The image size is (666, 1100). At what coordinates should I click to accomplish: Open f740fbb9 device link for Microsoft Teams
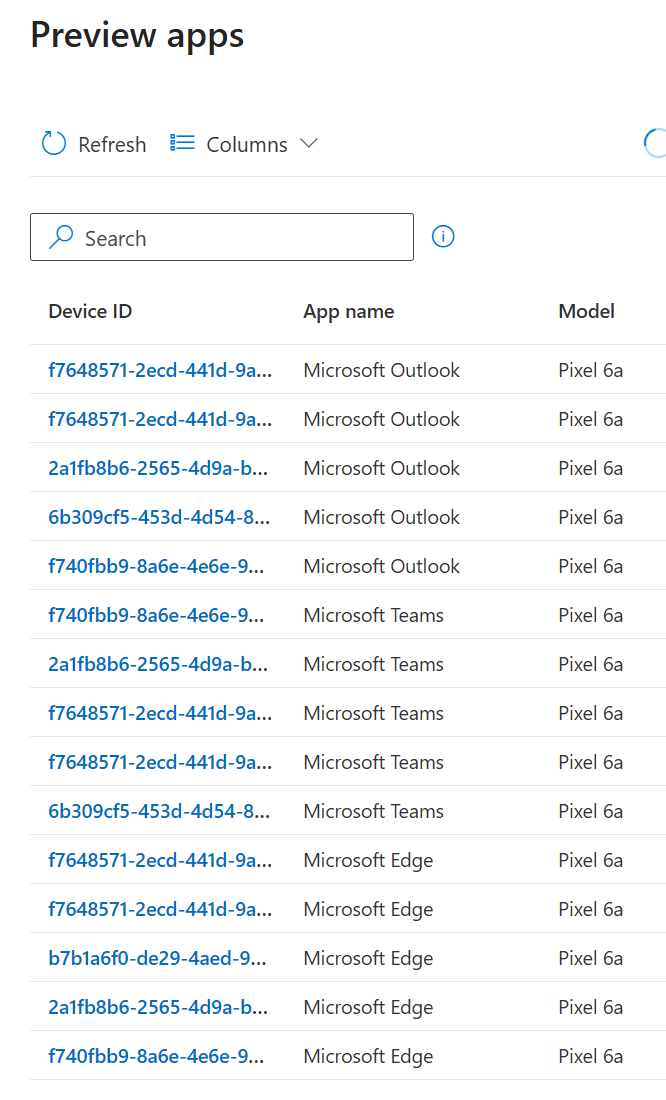156,615
